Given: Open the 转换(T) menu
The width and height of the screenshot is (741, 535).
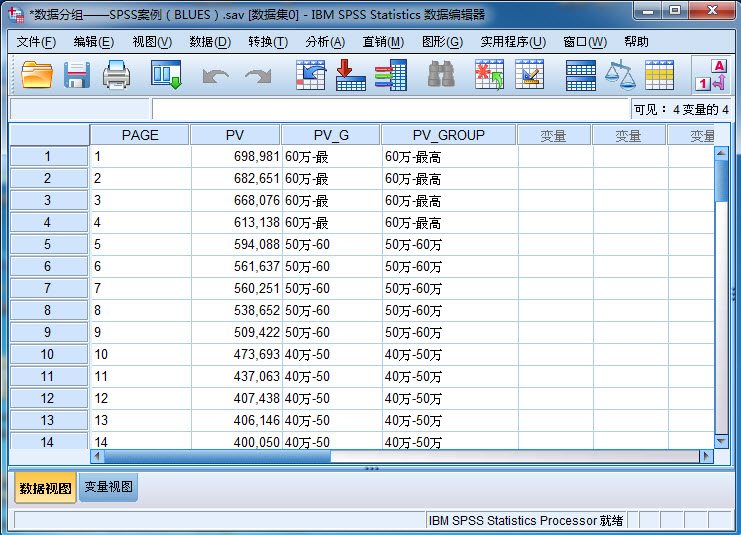Looking at the screenshot, I should pyautogui.click(x=268, y=42).
